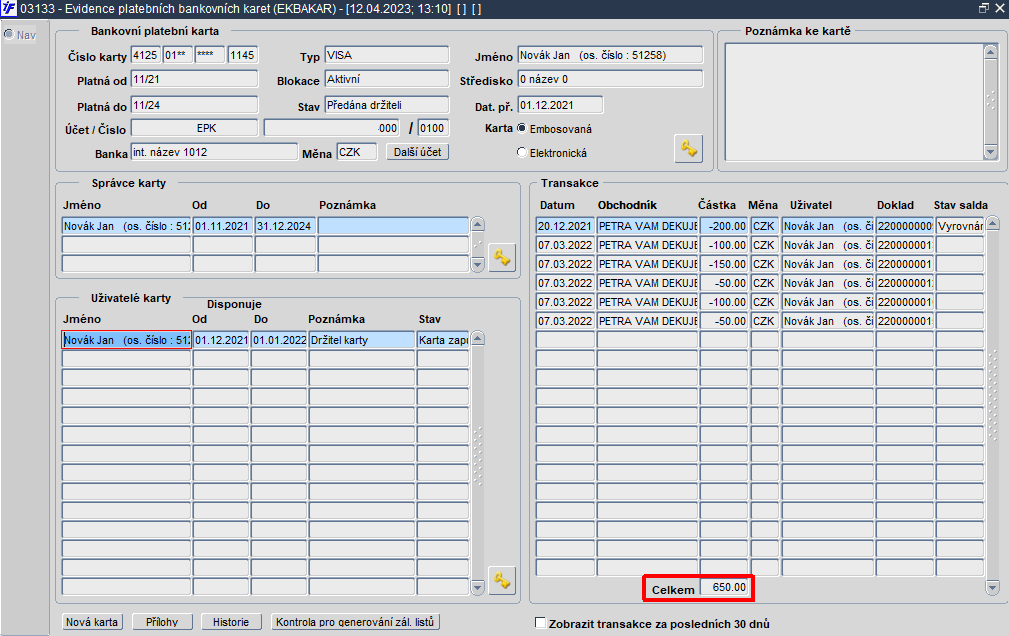Click the Nová karta button

click(92, 622)
